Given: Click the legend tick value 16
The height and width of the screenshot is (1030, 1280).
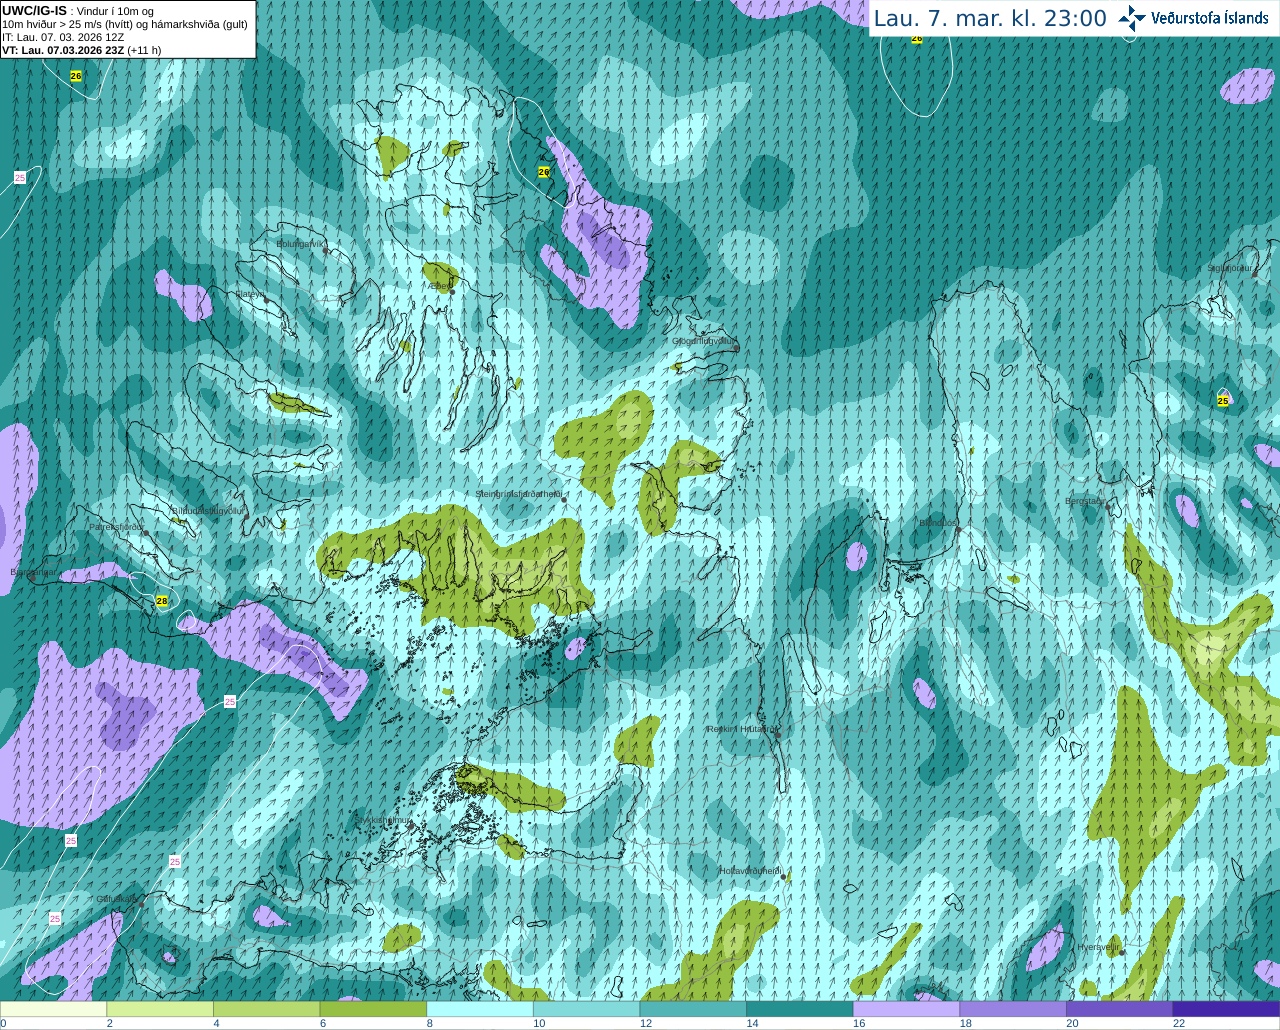Looking at the screenshot, I should [x=859, y=1023].
